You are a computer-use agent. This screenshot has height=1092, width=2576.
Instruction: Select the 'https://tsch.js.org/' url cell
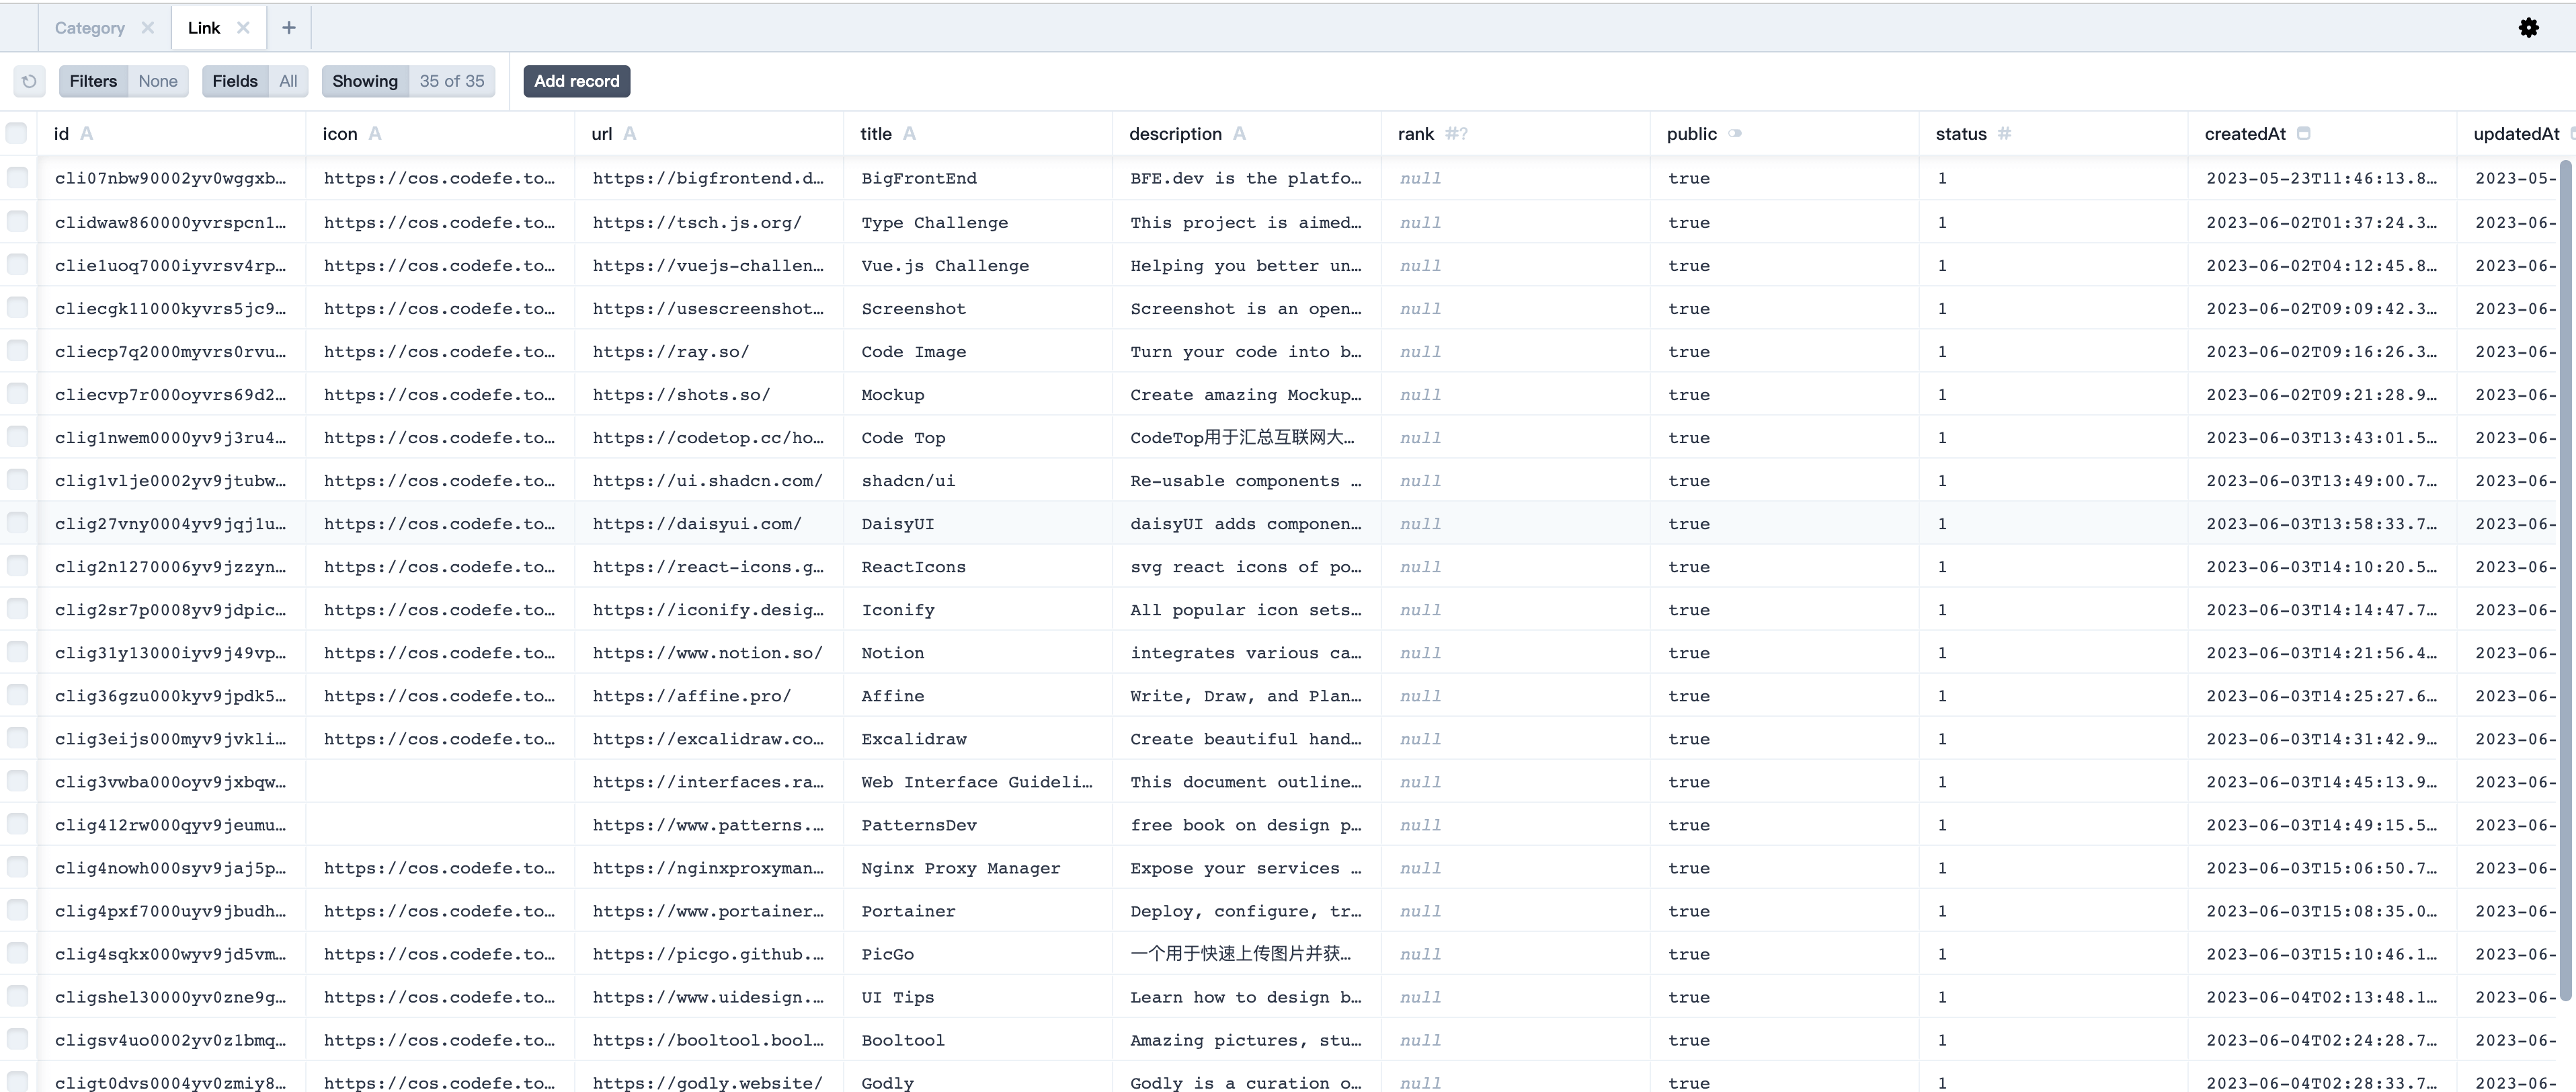click(709, 222)
